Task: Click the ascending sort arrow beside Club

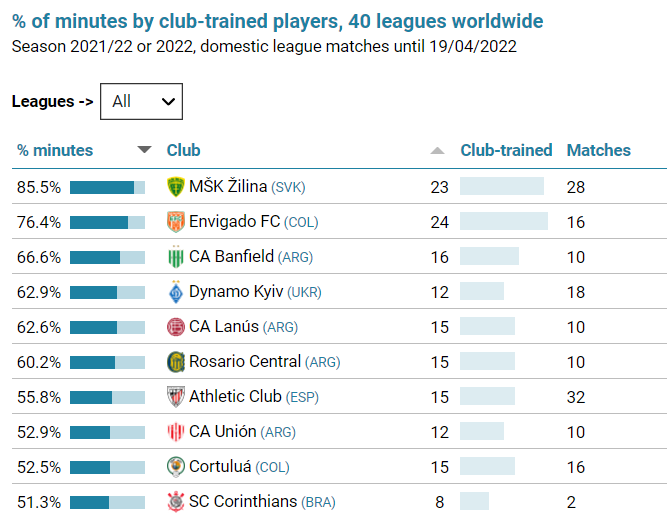Action: click(437, 151)
